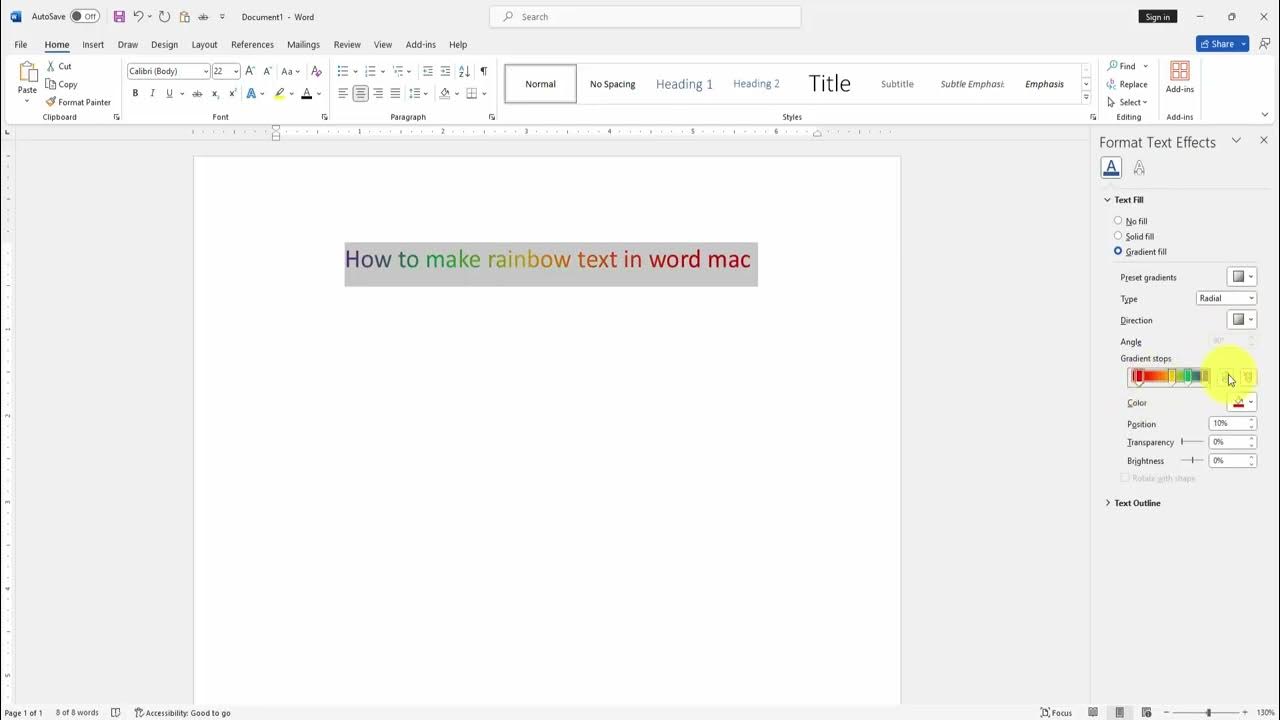
Task: Apply strikethrough formatting
Action: pyautogui.click(x=197, y=93)
